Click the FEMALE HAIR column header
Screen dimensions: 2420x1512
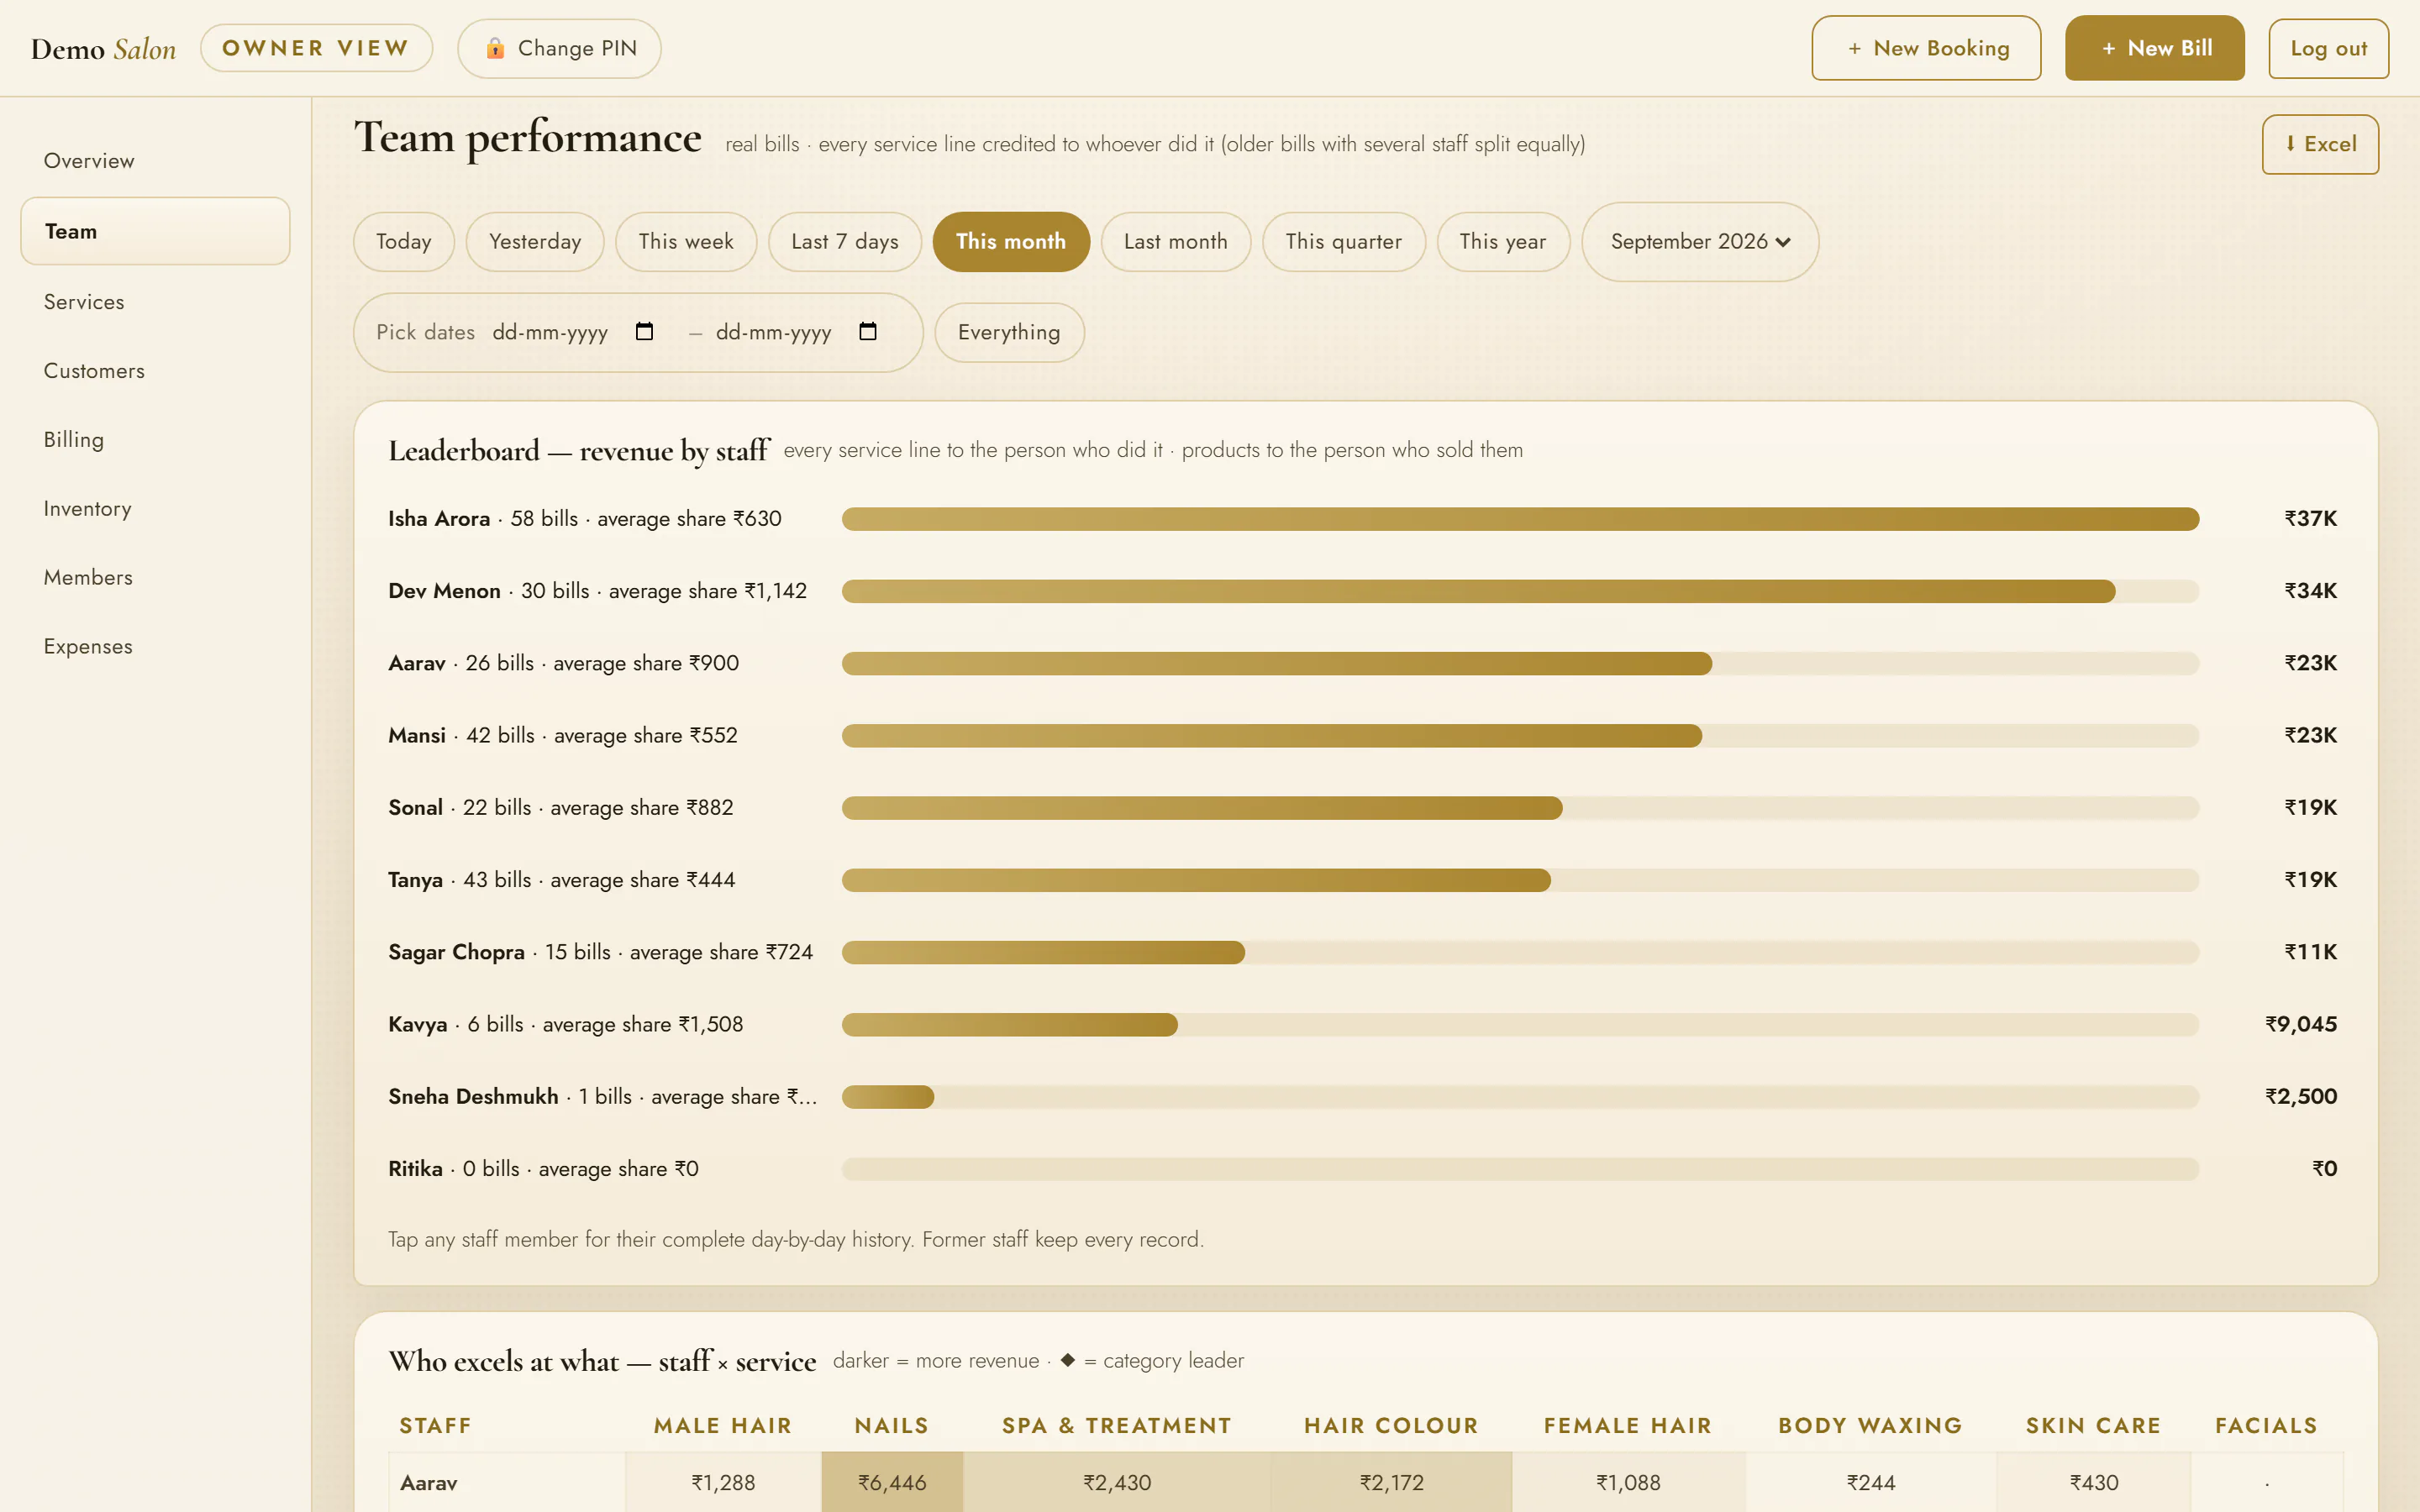pyautogui.click(x=1628, y=1426)
